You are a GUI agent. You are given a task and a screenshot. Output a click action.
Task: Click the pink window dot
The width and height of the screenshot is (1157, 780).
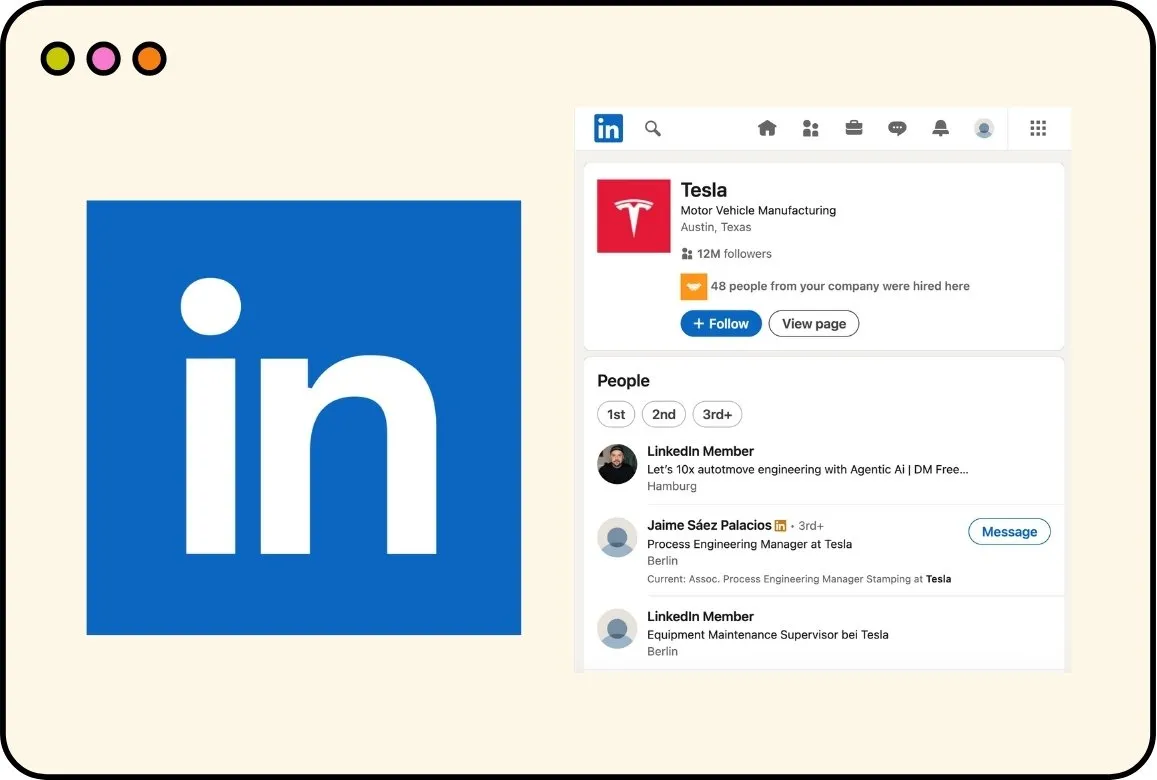[103, 59]
